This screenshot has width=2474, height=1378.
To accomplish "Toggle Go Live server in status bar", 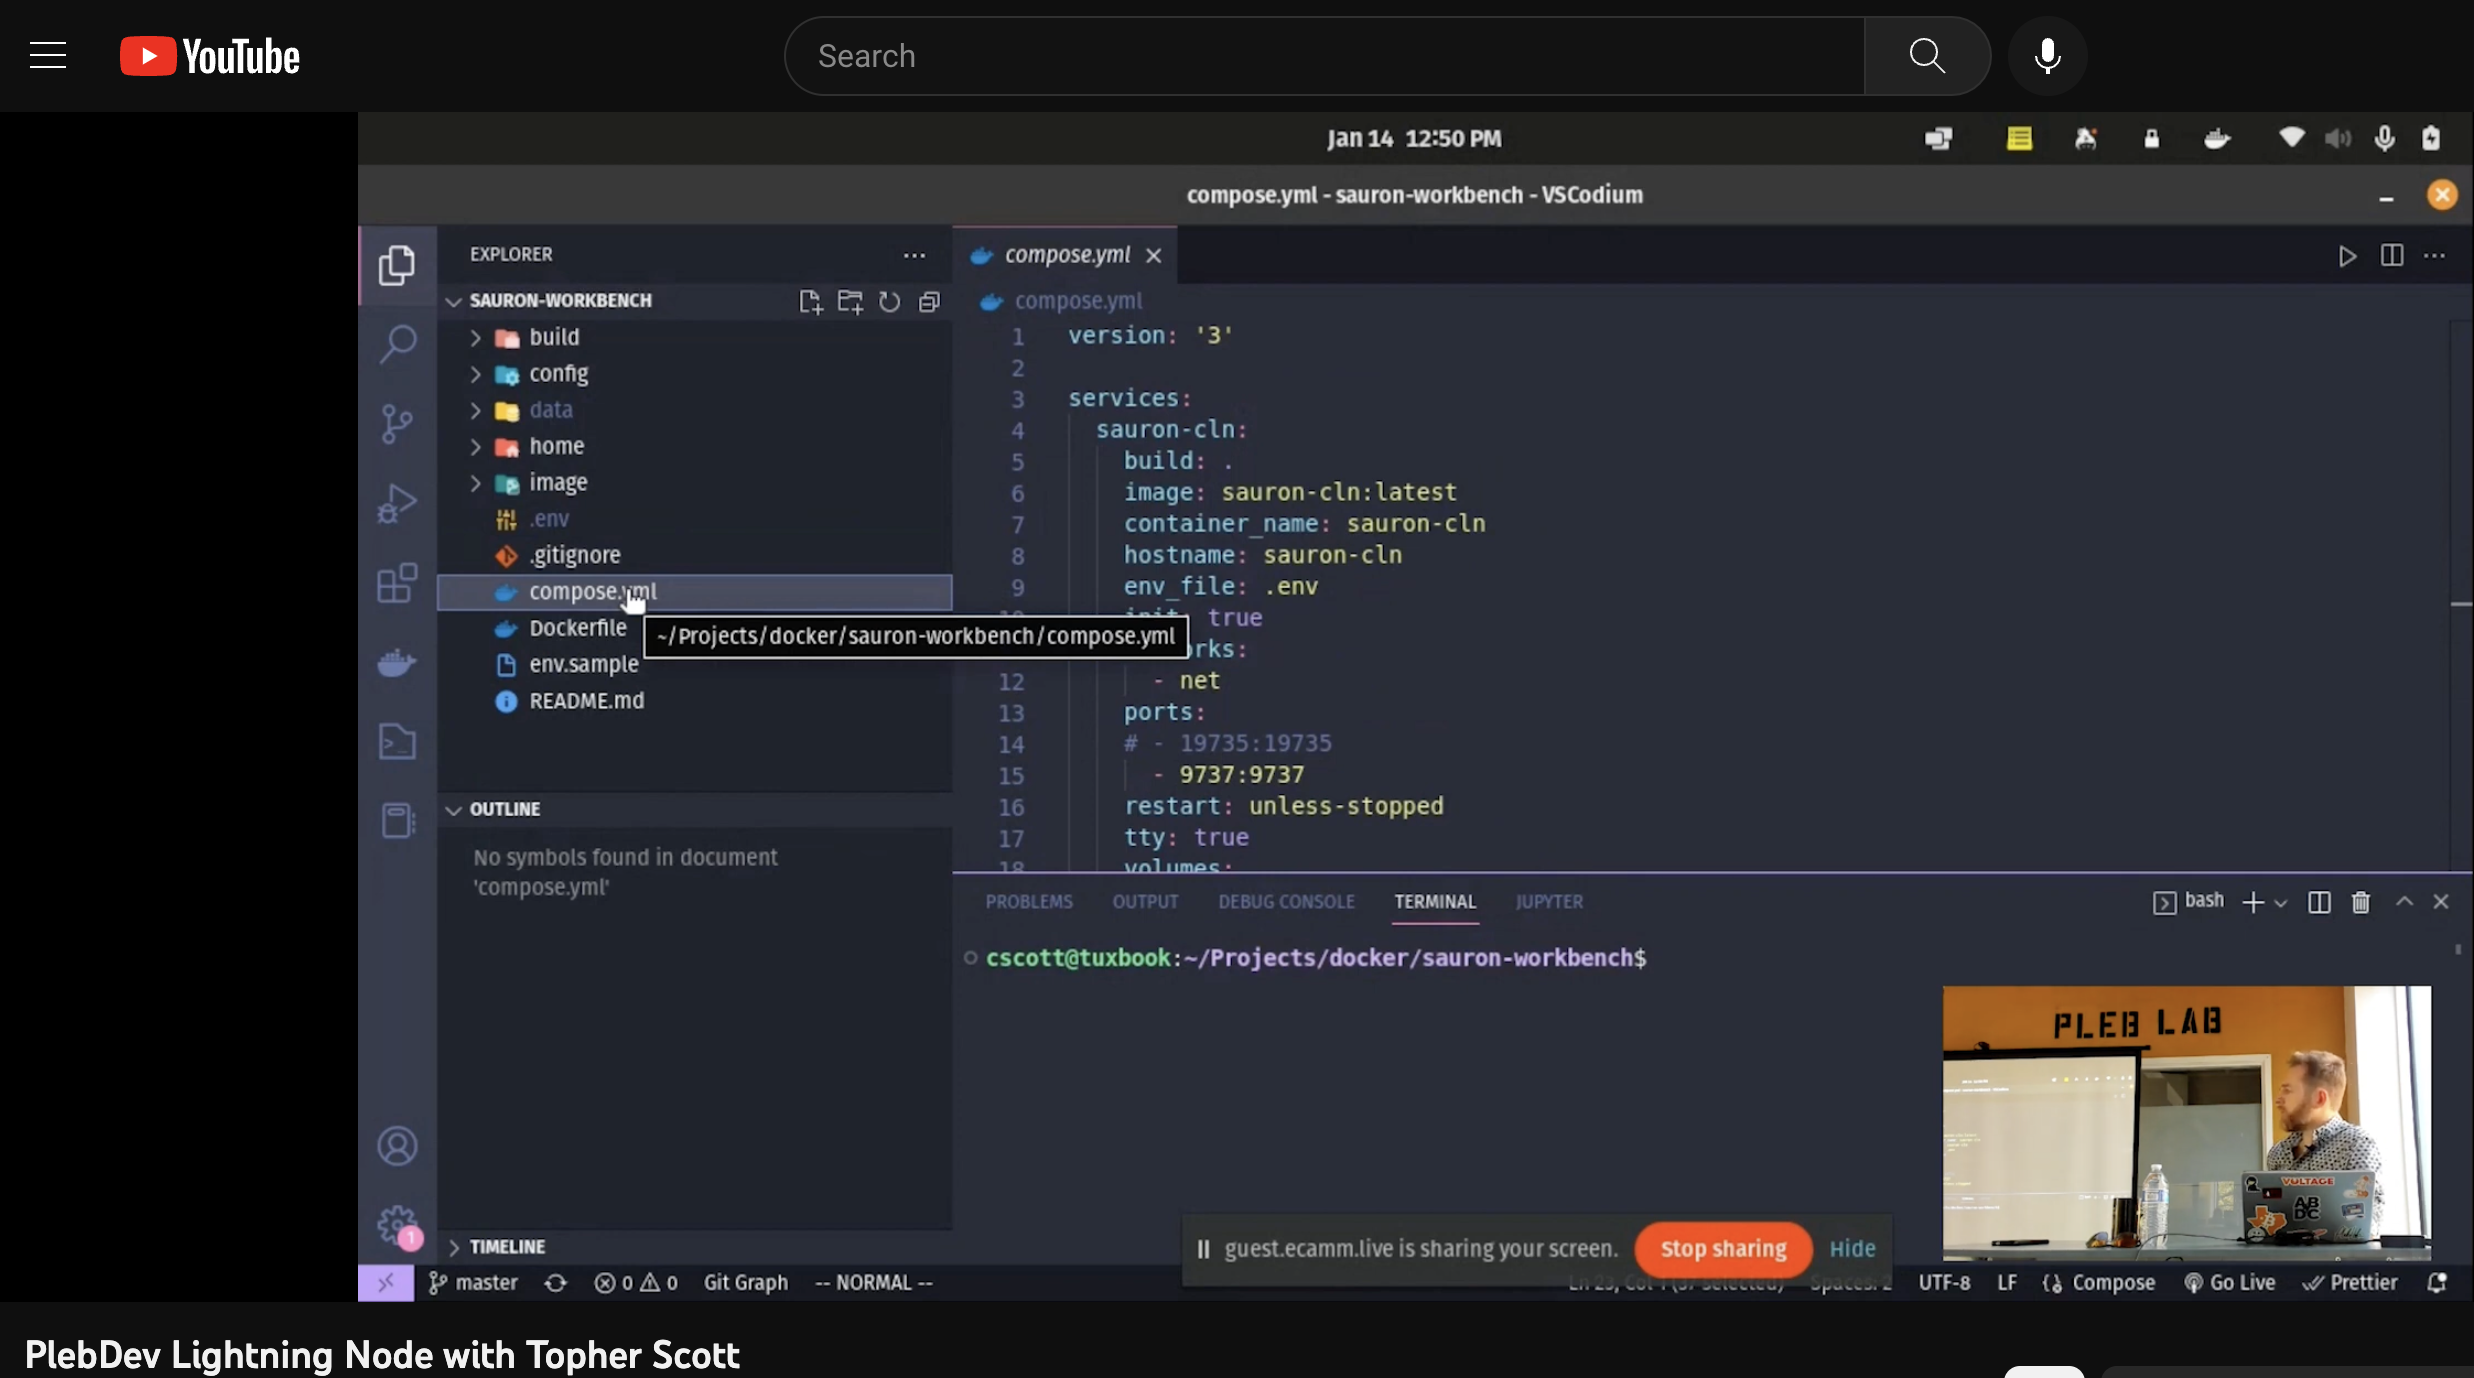I will pos(2230,1283).
